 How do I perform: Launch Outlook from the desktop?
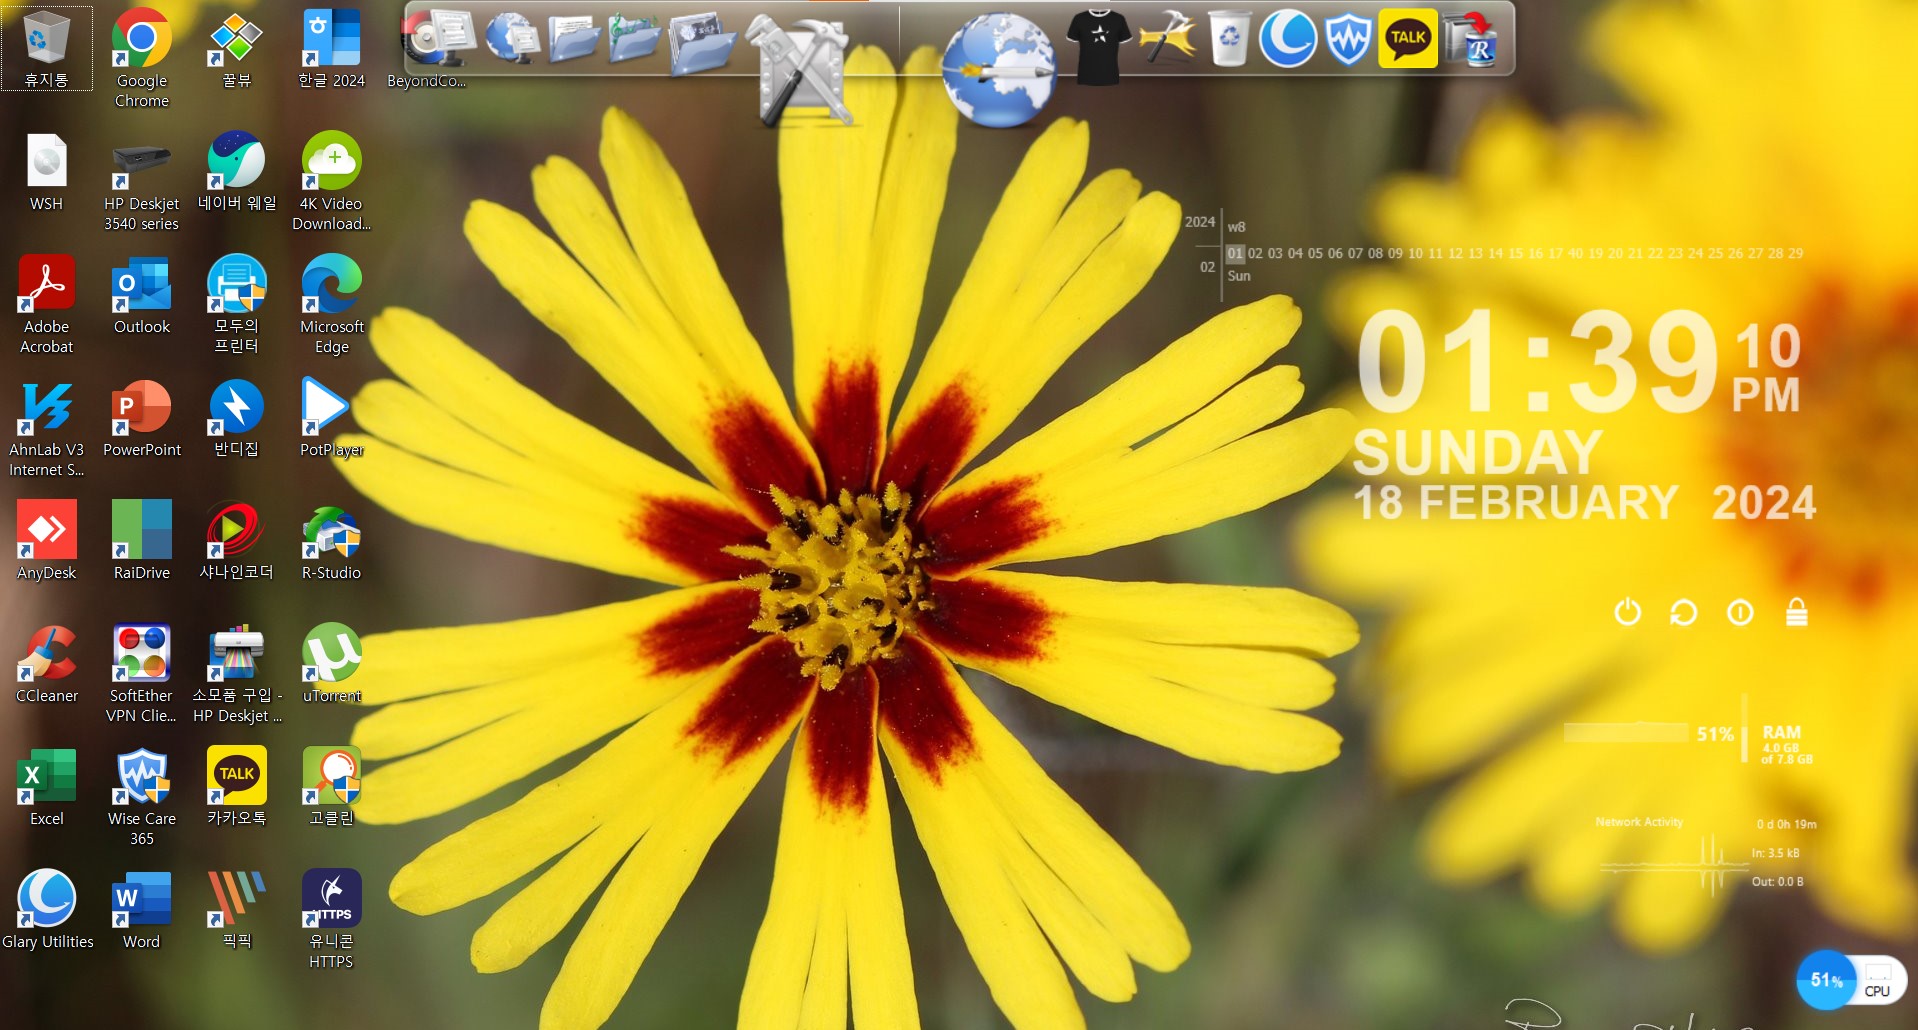(x=141, y=295)
